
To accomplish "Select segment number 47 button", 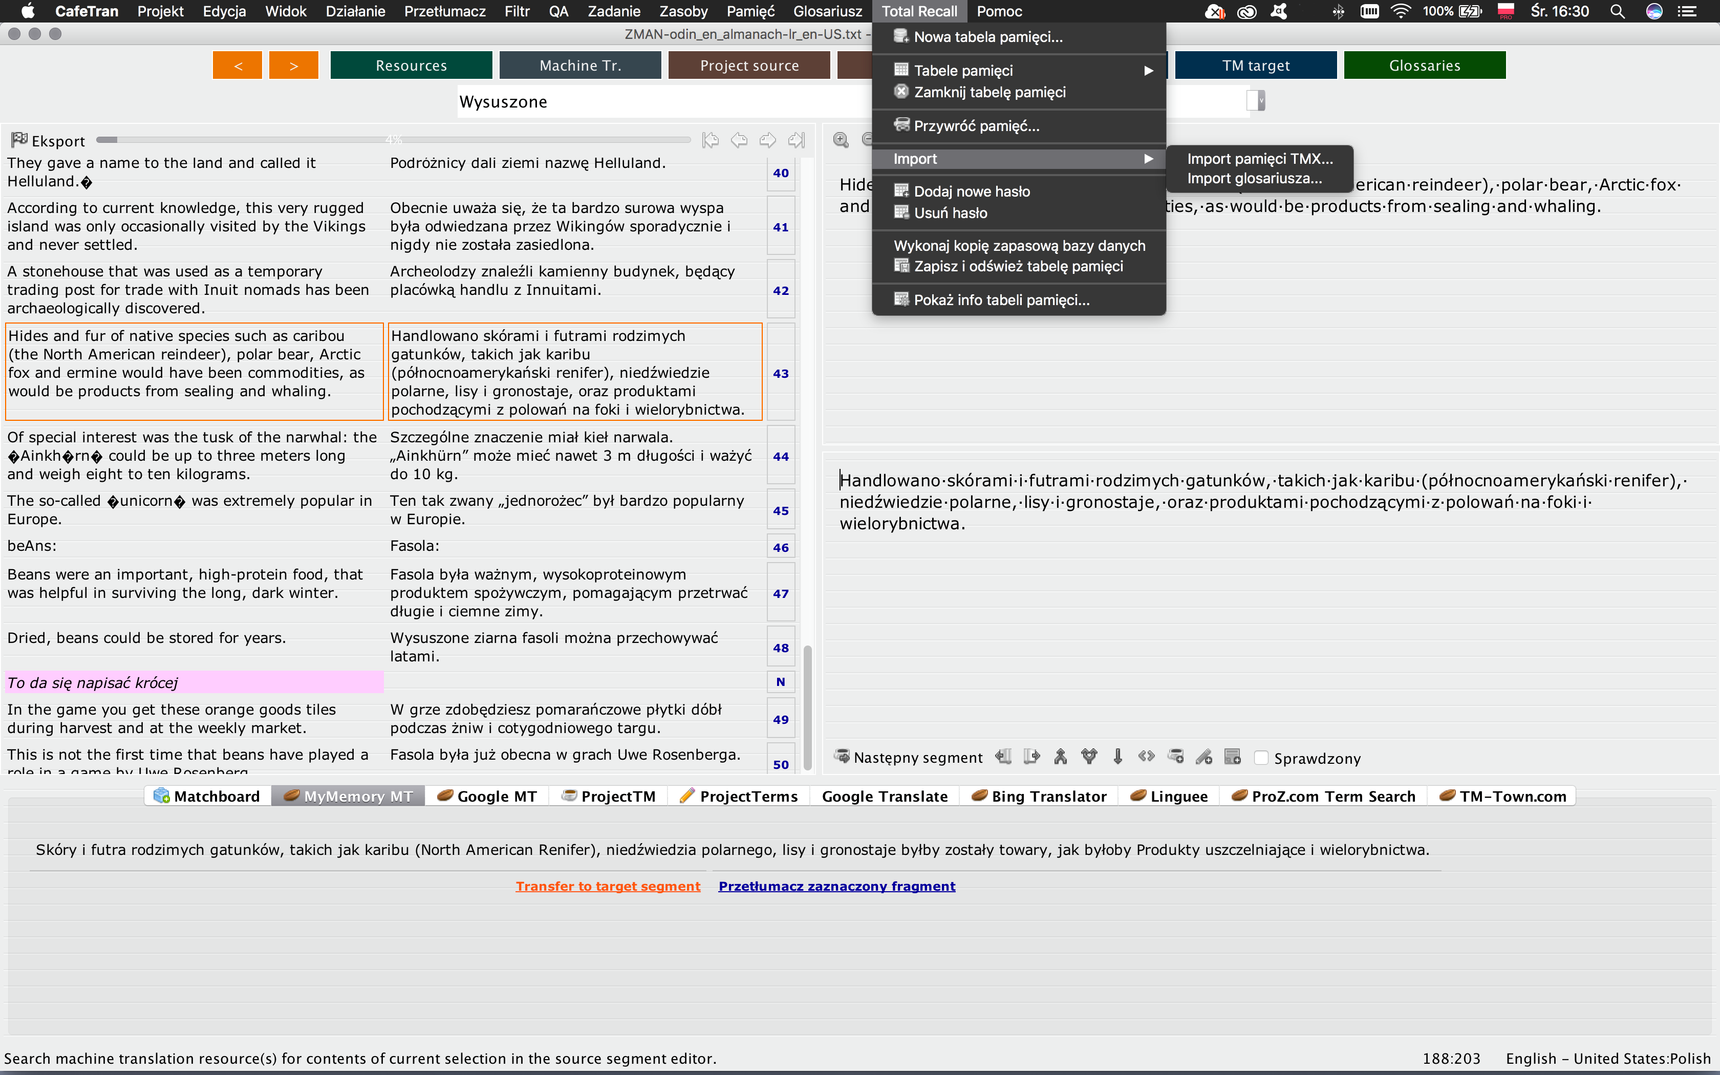I will pyautogui.click(x=781, y=593).
